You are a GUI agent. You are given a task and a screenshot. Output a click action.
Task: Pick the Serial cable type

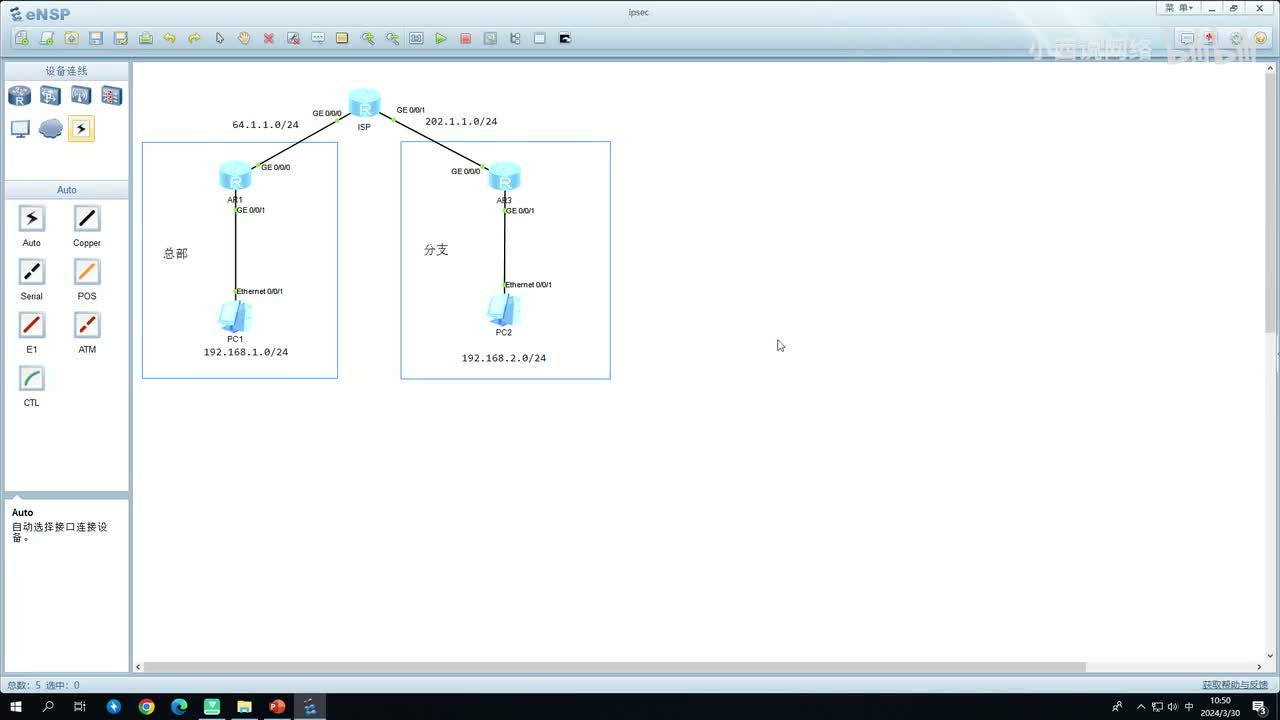pyautogui.click(x=32, y=272)
